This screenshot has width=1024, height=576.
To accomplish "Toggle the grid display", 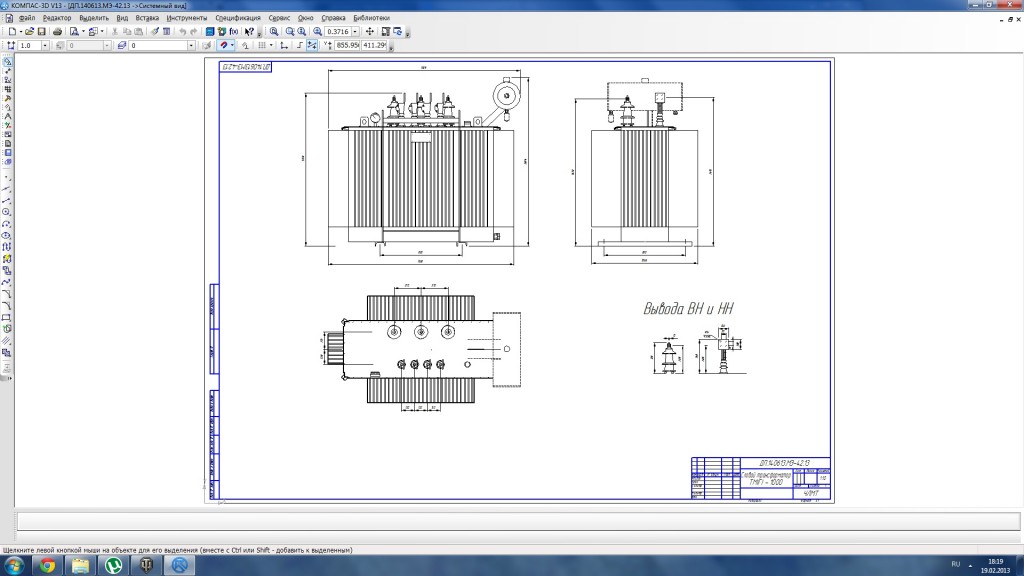I will coord(262,45).
